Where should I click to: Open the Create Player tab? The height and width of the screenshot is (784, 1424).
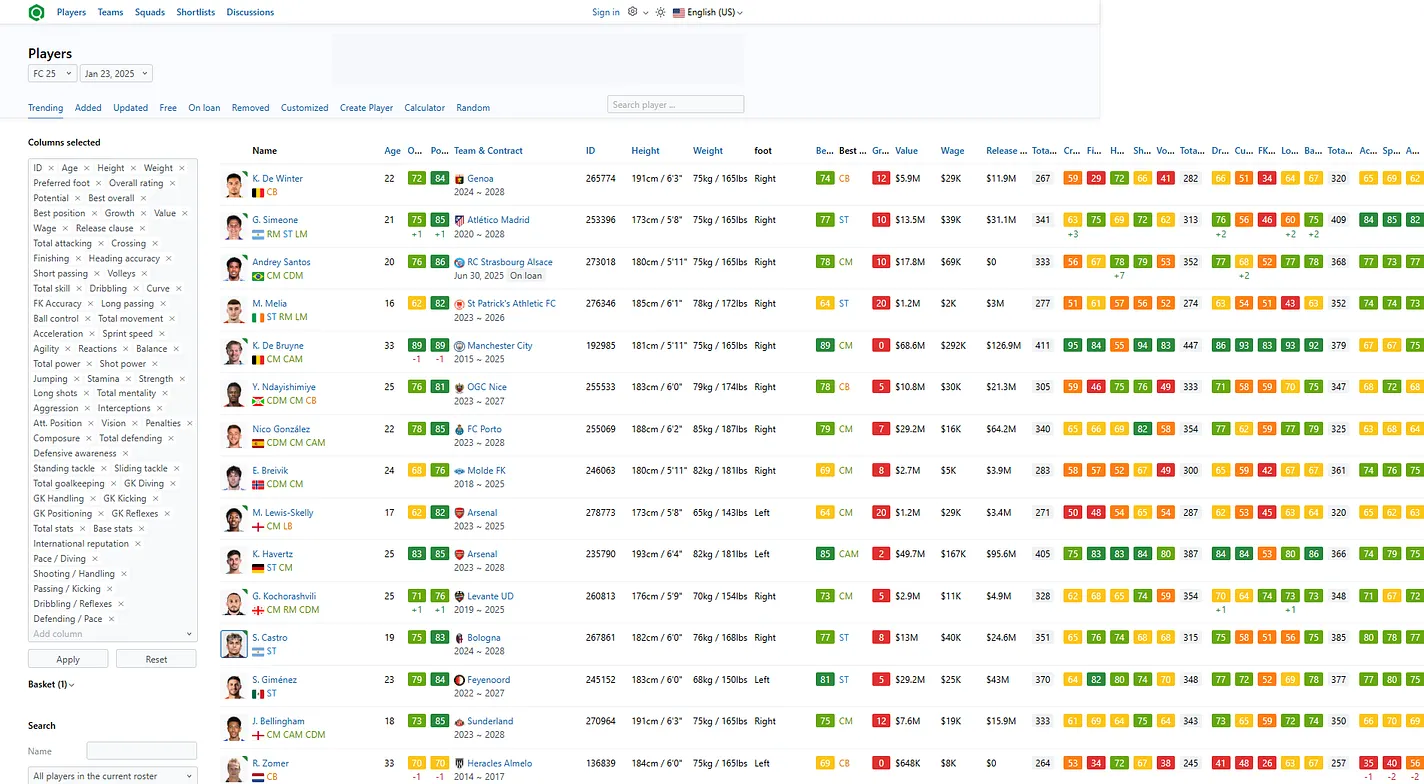click(366, 108)
